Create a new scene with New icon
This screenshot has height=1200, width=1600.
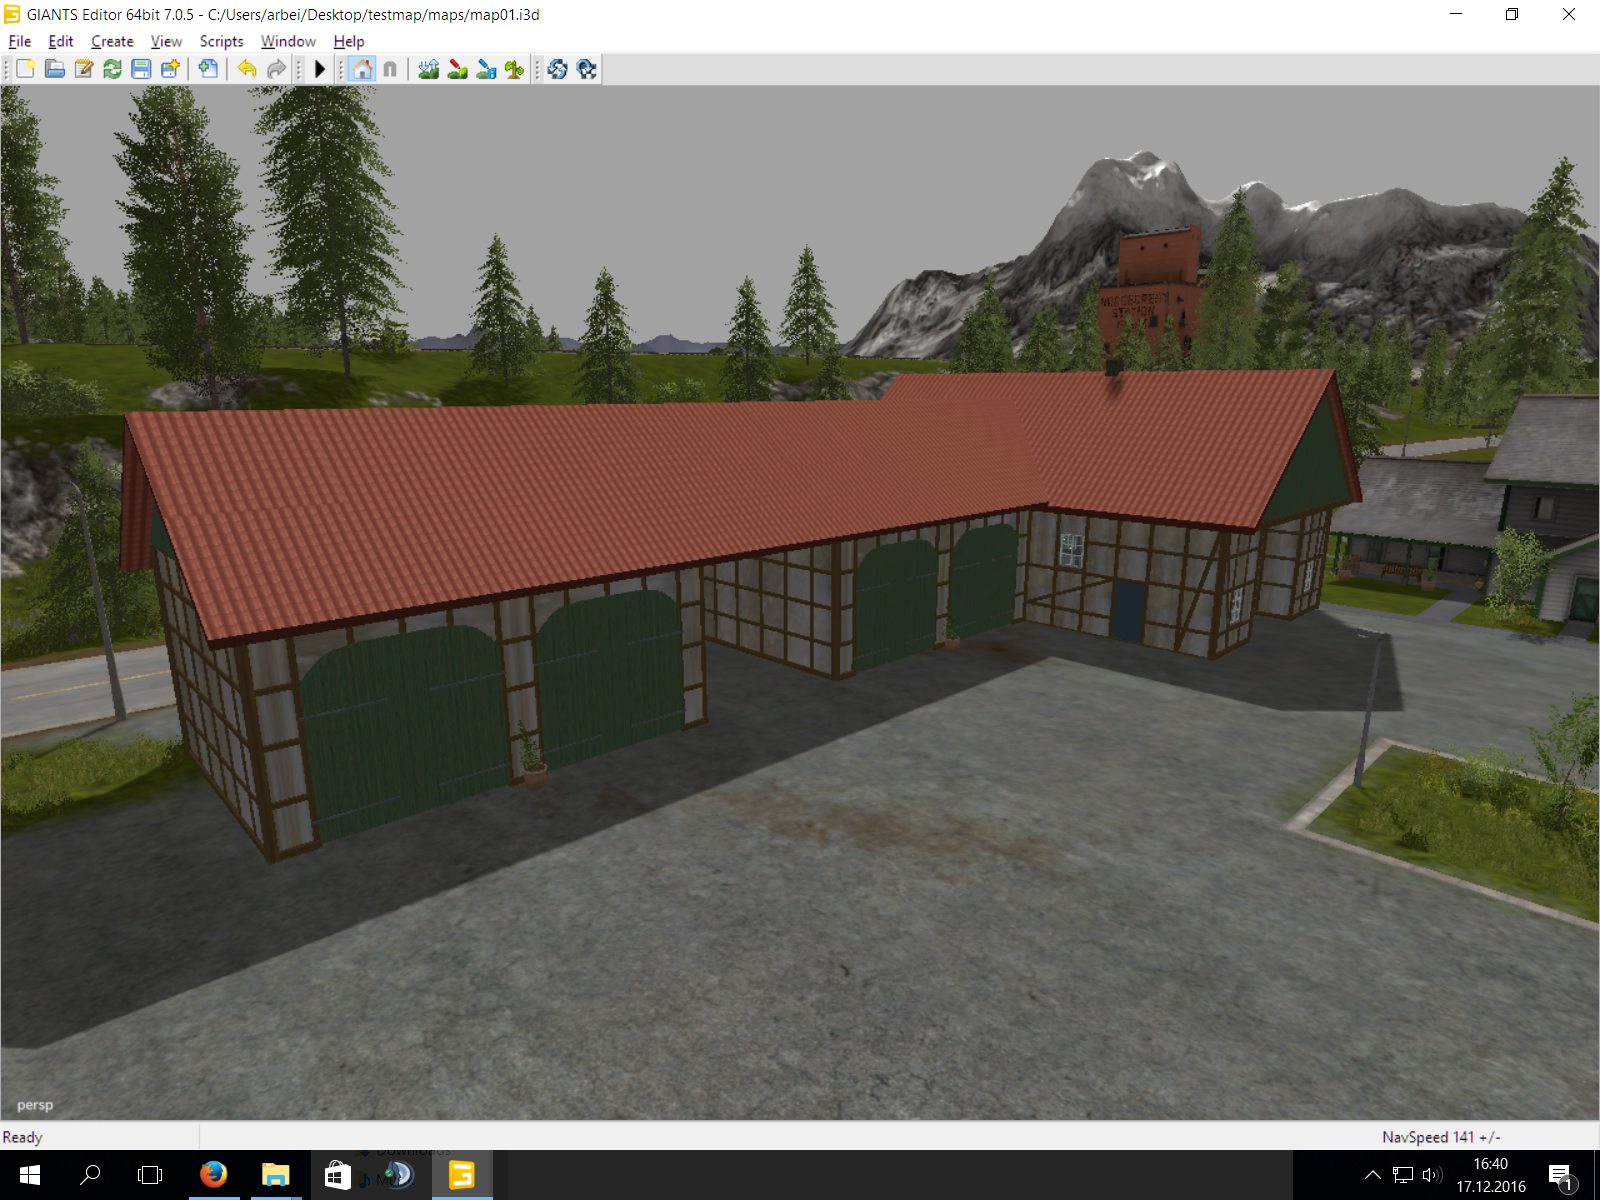(x=26, y=69)
